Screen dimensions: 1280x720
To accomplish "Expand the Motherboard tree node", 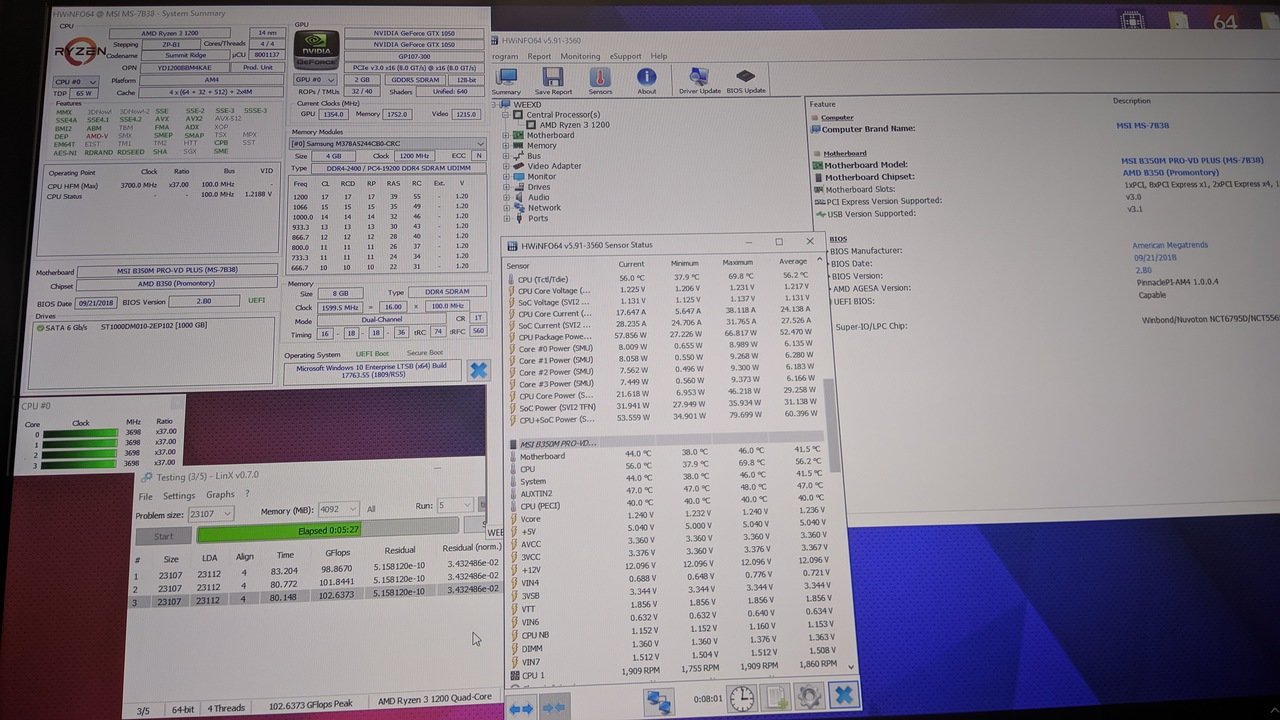I will 507,135.
